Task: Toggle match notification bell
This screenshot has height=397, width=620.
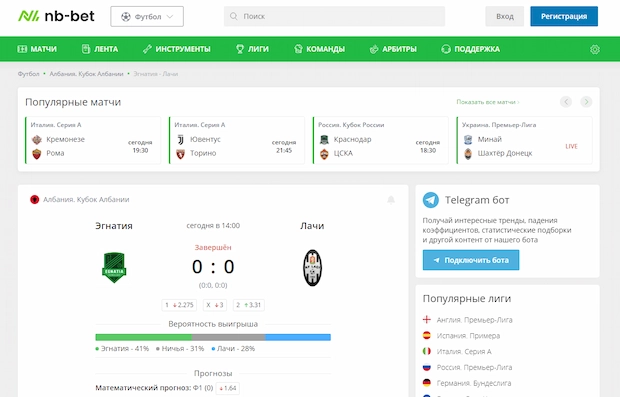Action: (x=391, y=200)
